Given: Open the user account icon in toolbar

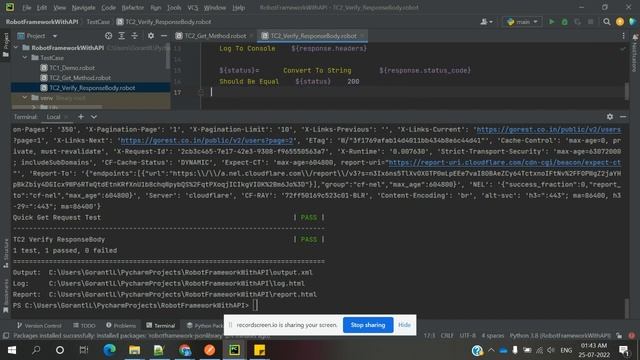Looking at the screenshot, I should click(486, 22).
